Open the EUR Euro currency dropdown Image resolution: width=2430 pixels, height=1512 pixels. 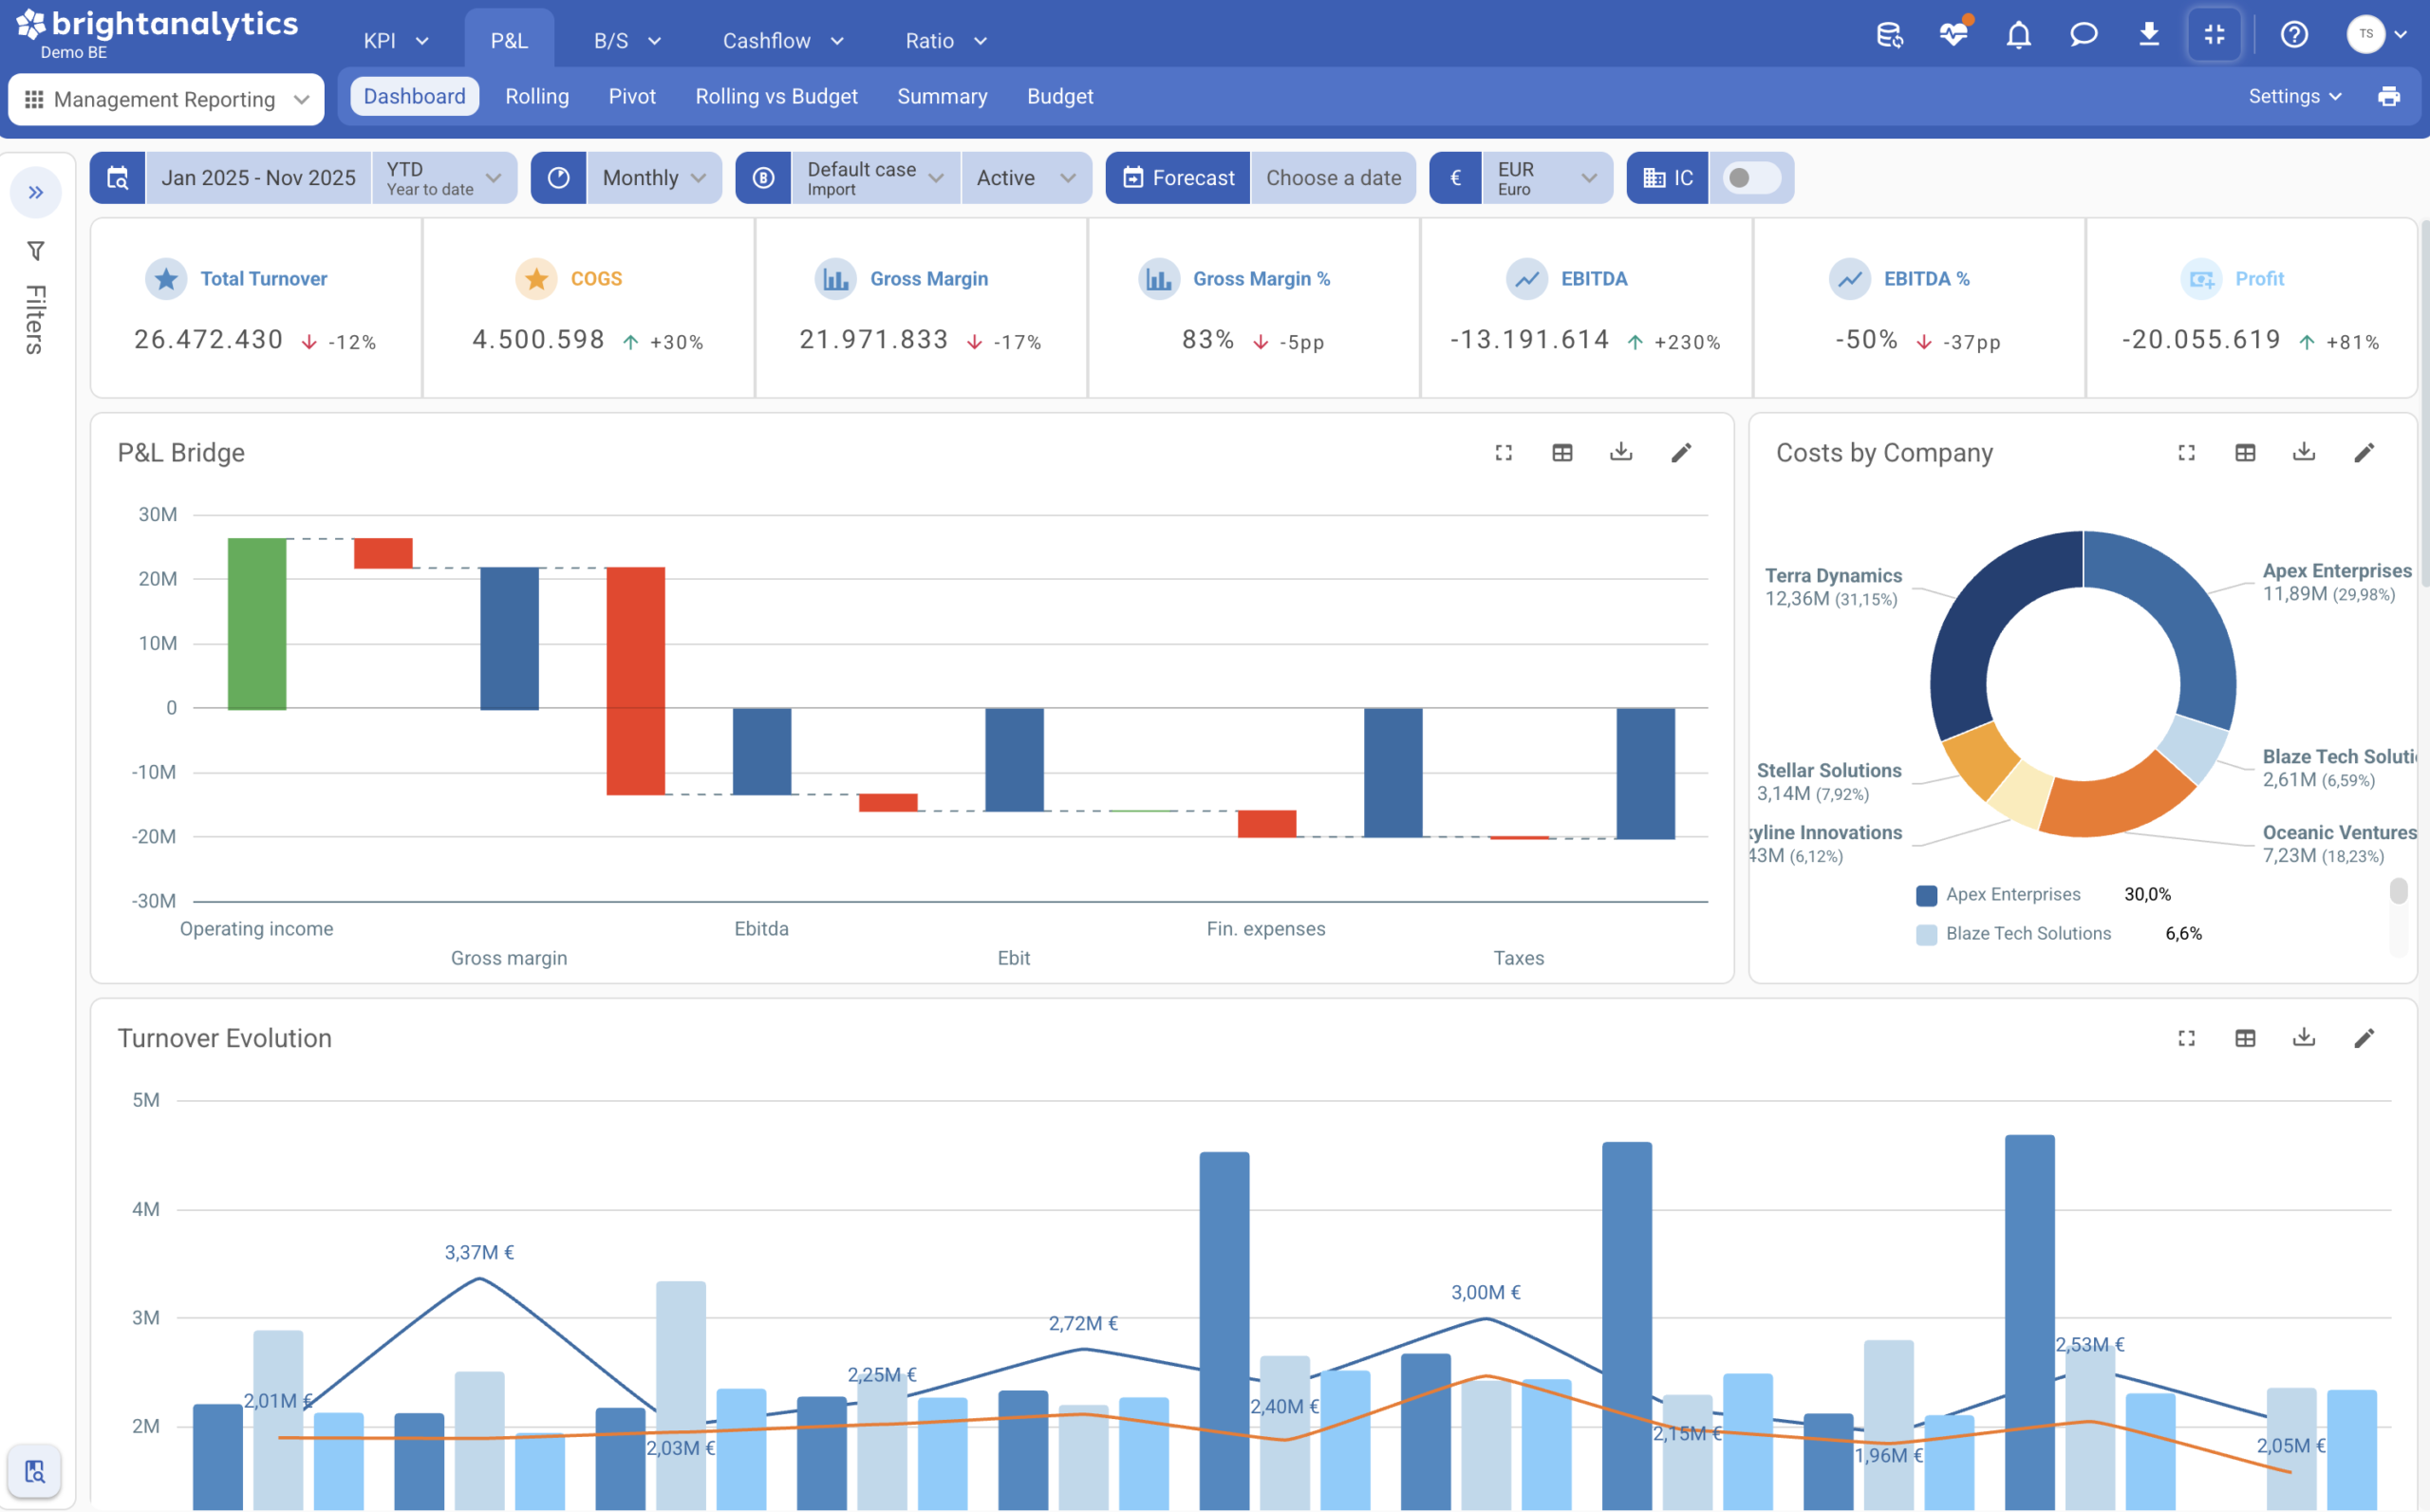click(x=1547, y=178)
